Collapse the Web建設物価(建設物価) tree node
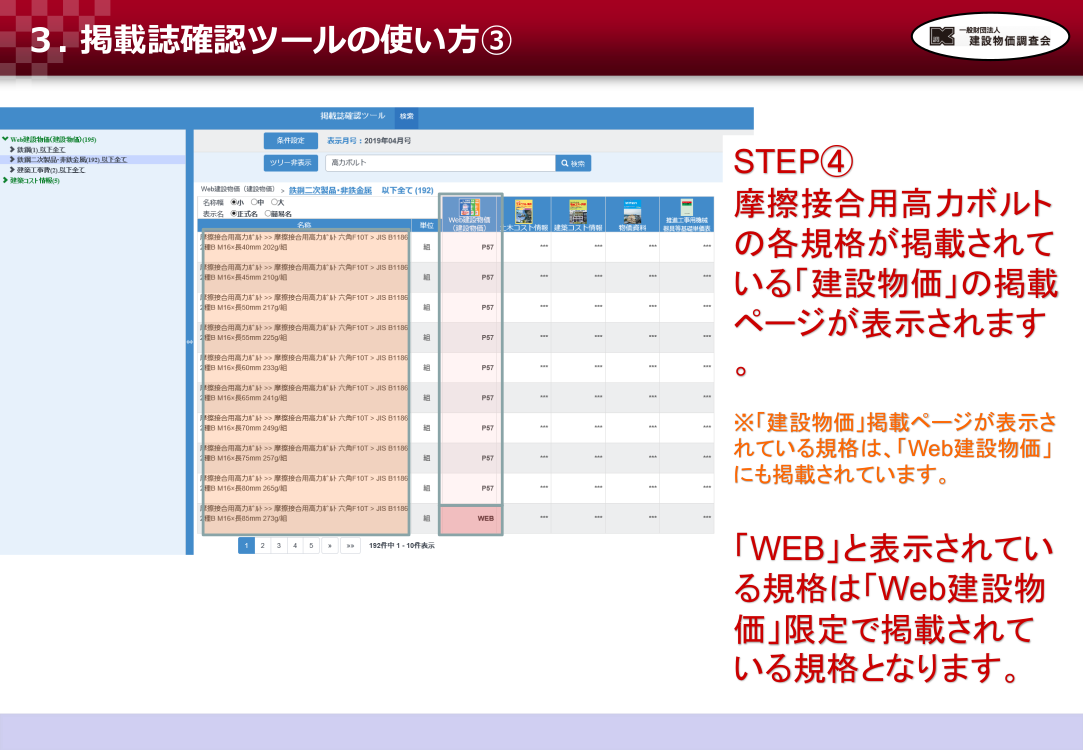 [x=6, y=139]
